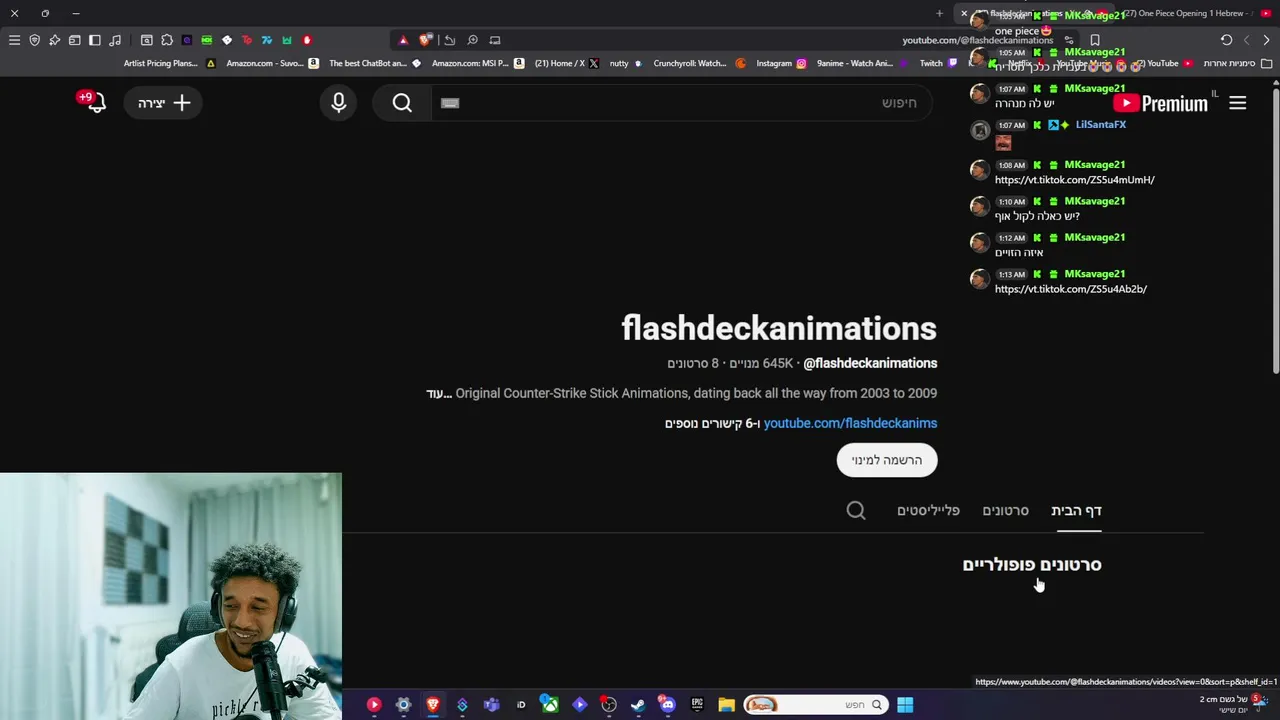Click the YouTube search magnifier button
The width and height of the screenshot is (1280, 720).
pyautogui.click(x=402, y=103)
